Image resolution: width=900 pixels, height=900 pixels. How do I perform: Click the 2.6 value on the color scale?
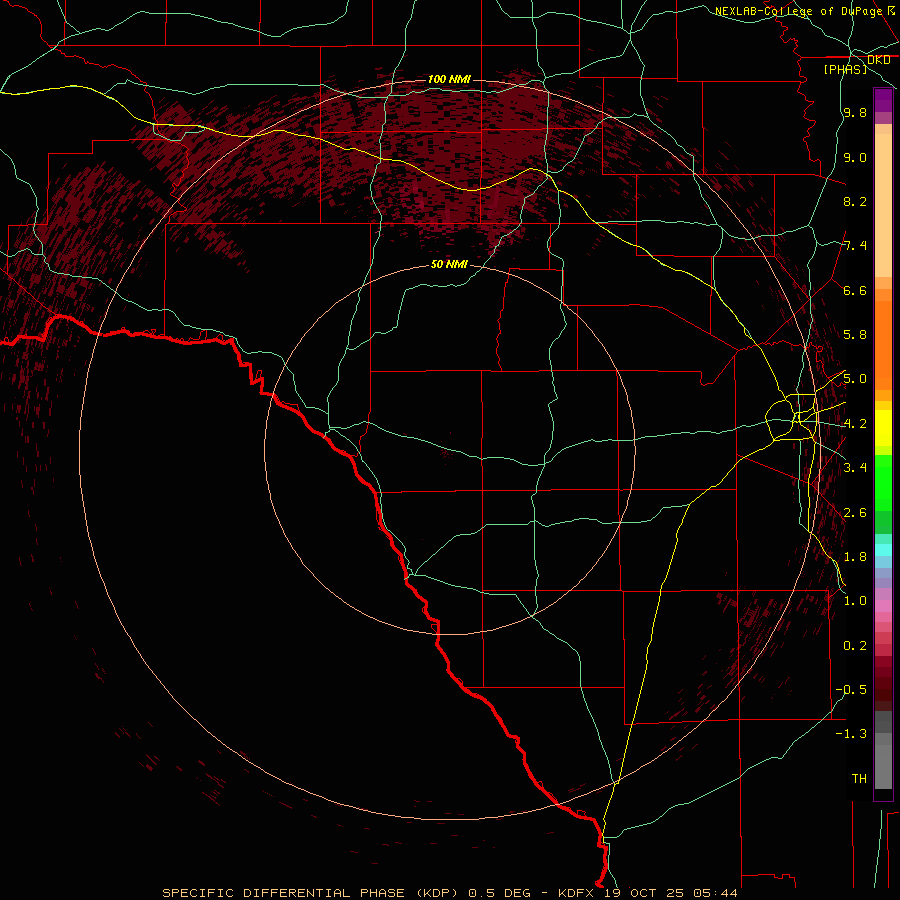point(855,512)
